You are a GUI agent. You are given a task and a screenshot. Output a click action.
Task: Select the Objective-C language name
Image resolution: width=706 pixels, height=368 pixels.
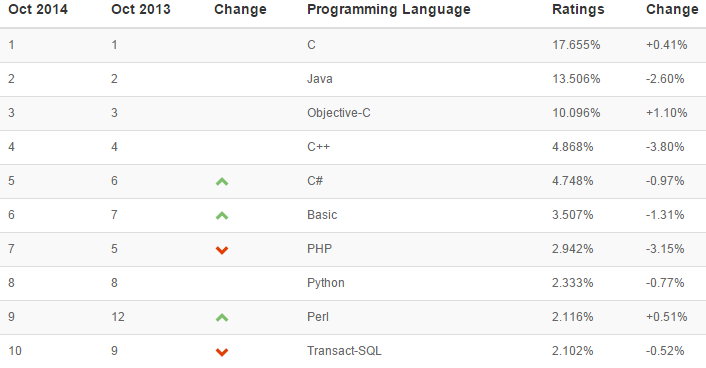[x=339, y=113]
